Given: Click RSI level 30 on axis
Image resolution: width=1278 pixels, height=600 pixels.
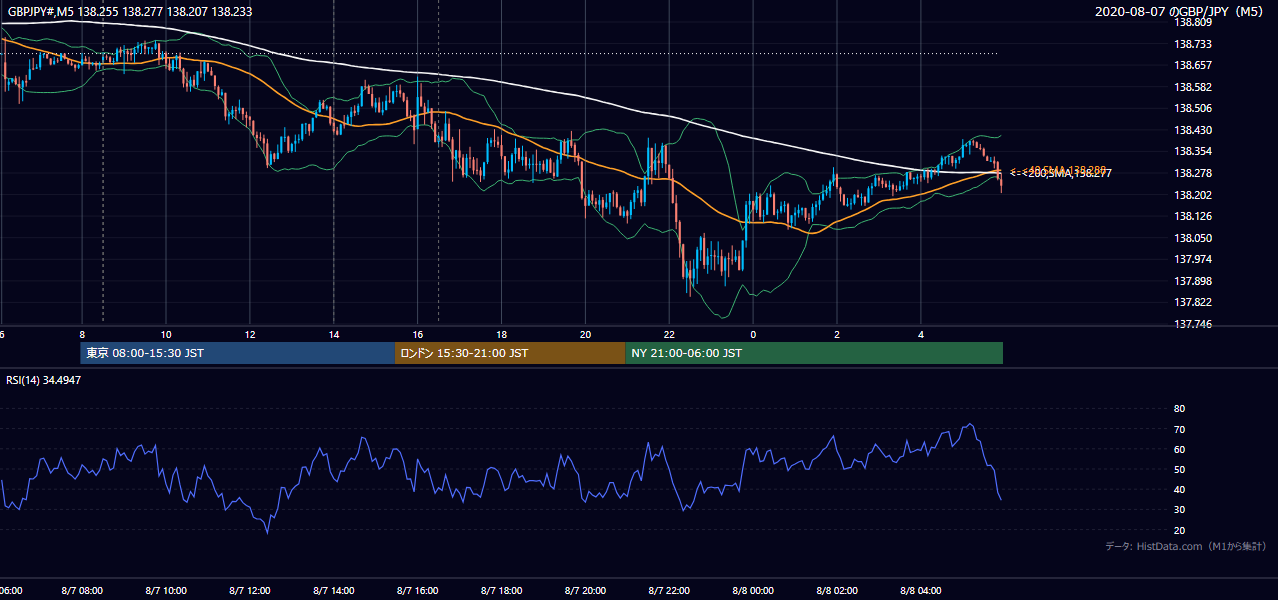Looking at the screenshot, I should [x=1179, y=510].
